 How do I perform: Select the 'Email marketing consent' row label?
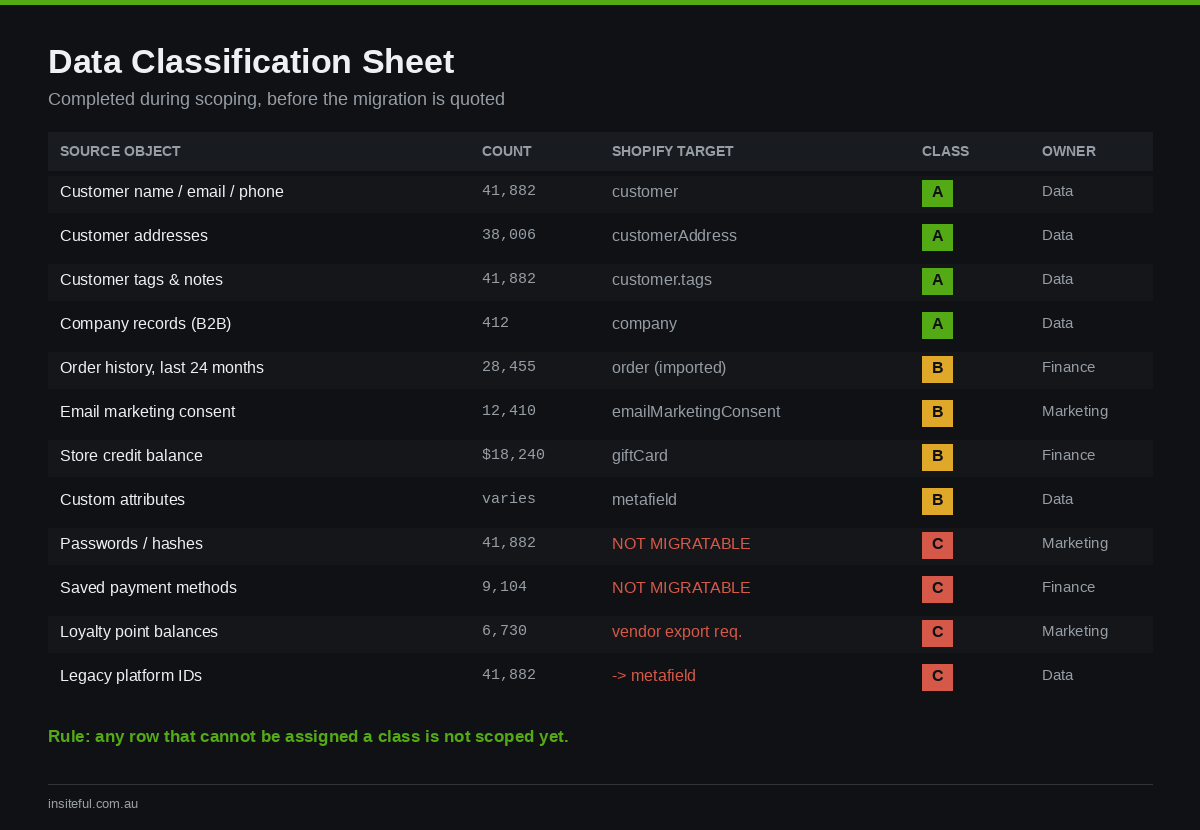(x=148, y=411)
